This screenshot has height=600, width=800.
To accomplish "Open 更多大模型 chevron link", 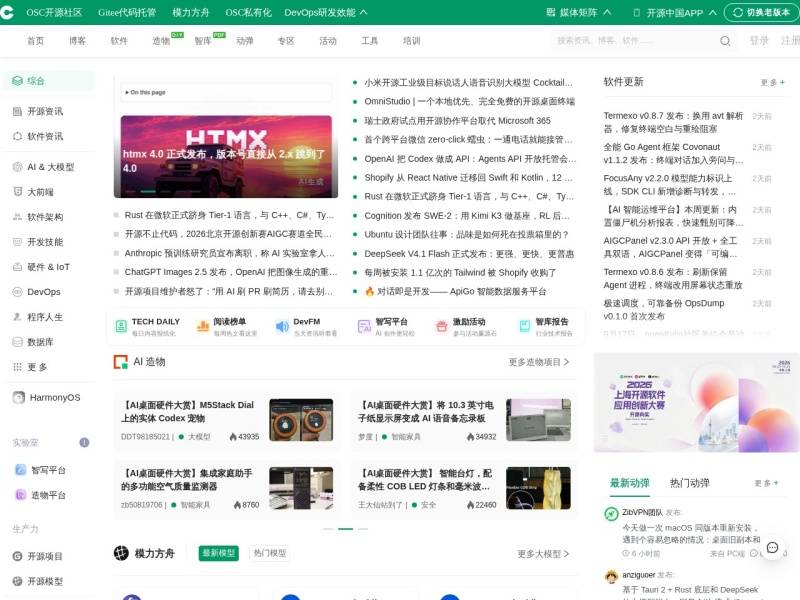I will [x=543, y=554].
